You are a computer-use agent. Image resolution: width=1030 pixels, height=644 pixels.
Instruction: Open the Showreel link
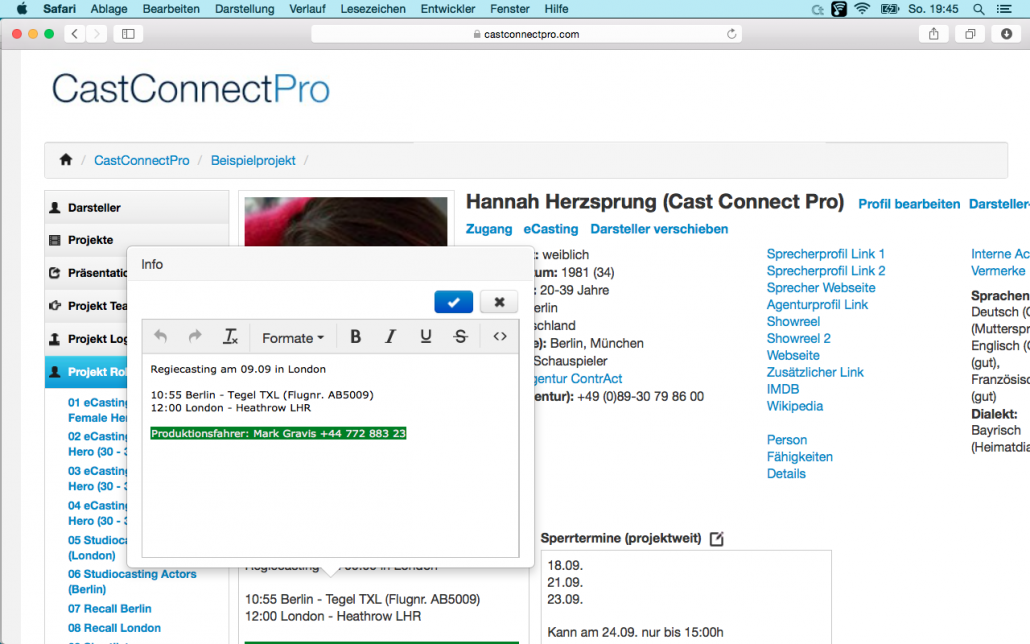[793, 321]
